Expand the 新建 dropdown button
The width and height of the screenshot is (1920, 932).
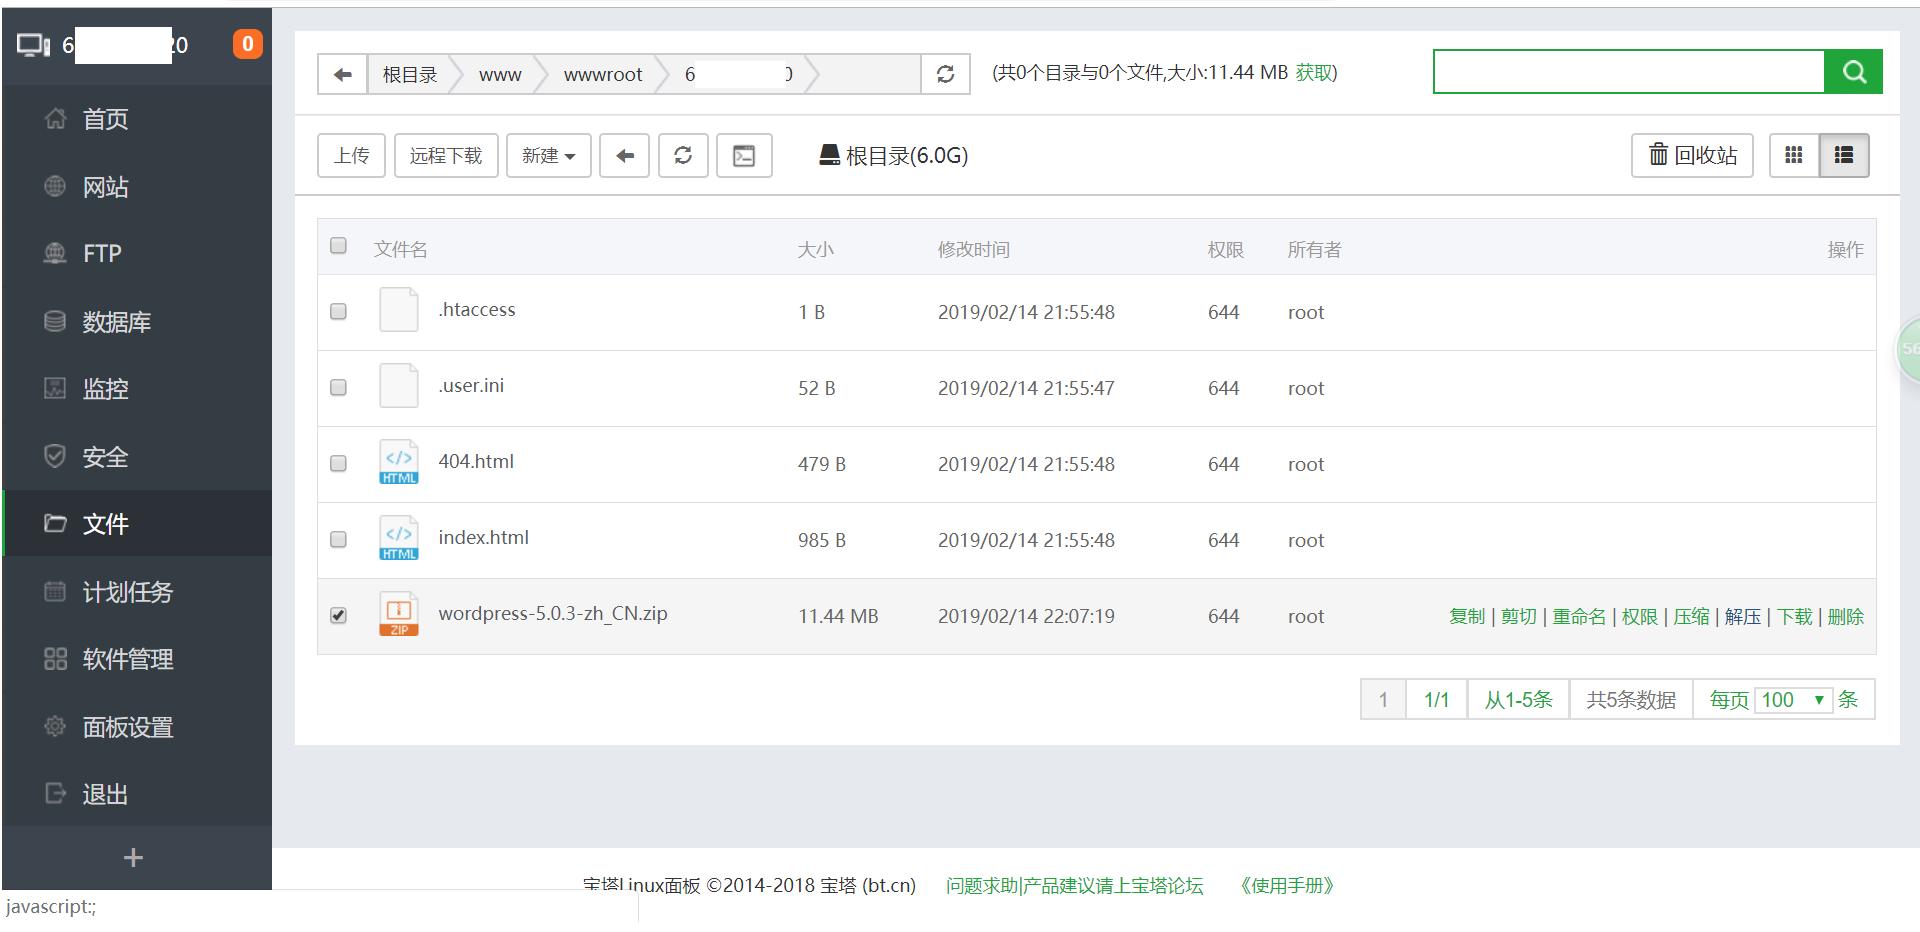pos(548,156)
